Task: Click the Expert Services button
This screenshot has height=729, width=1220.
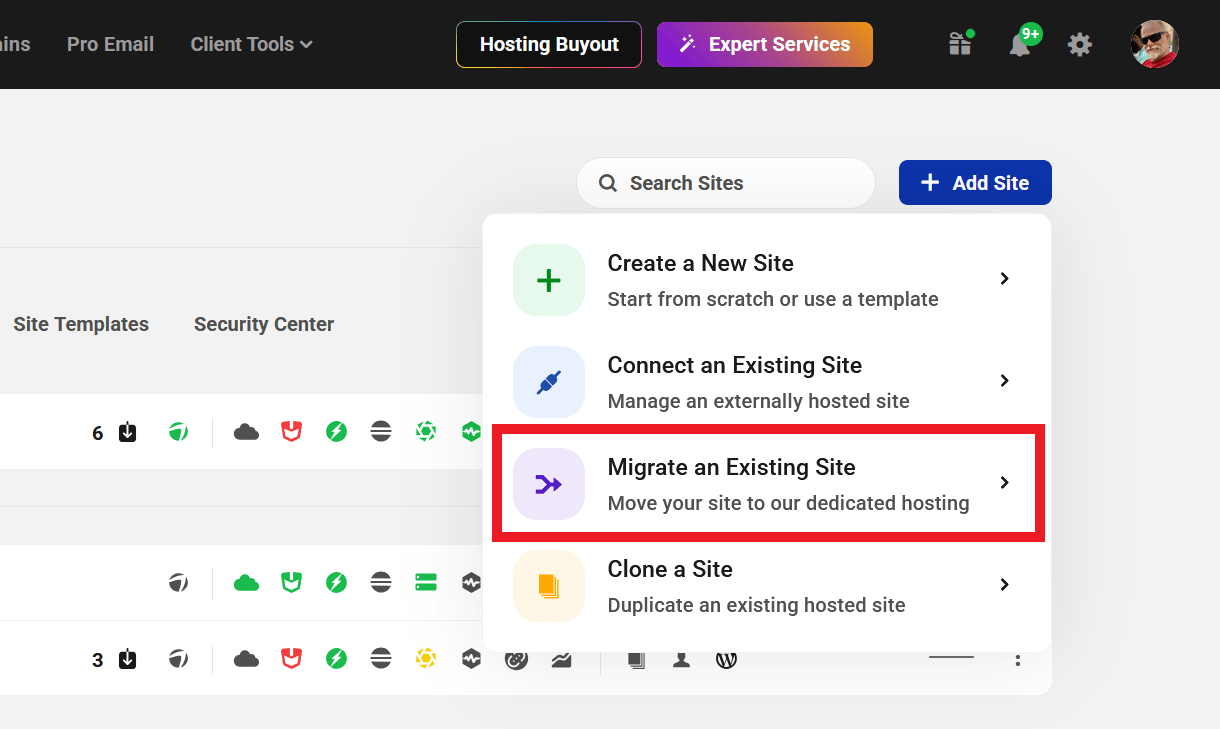Action: point(765,44)
